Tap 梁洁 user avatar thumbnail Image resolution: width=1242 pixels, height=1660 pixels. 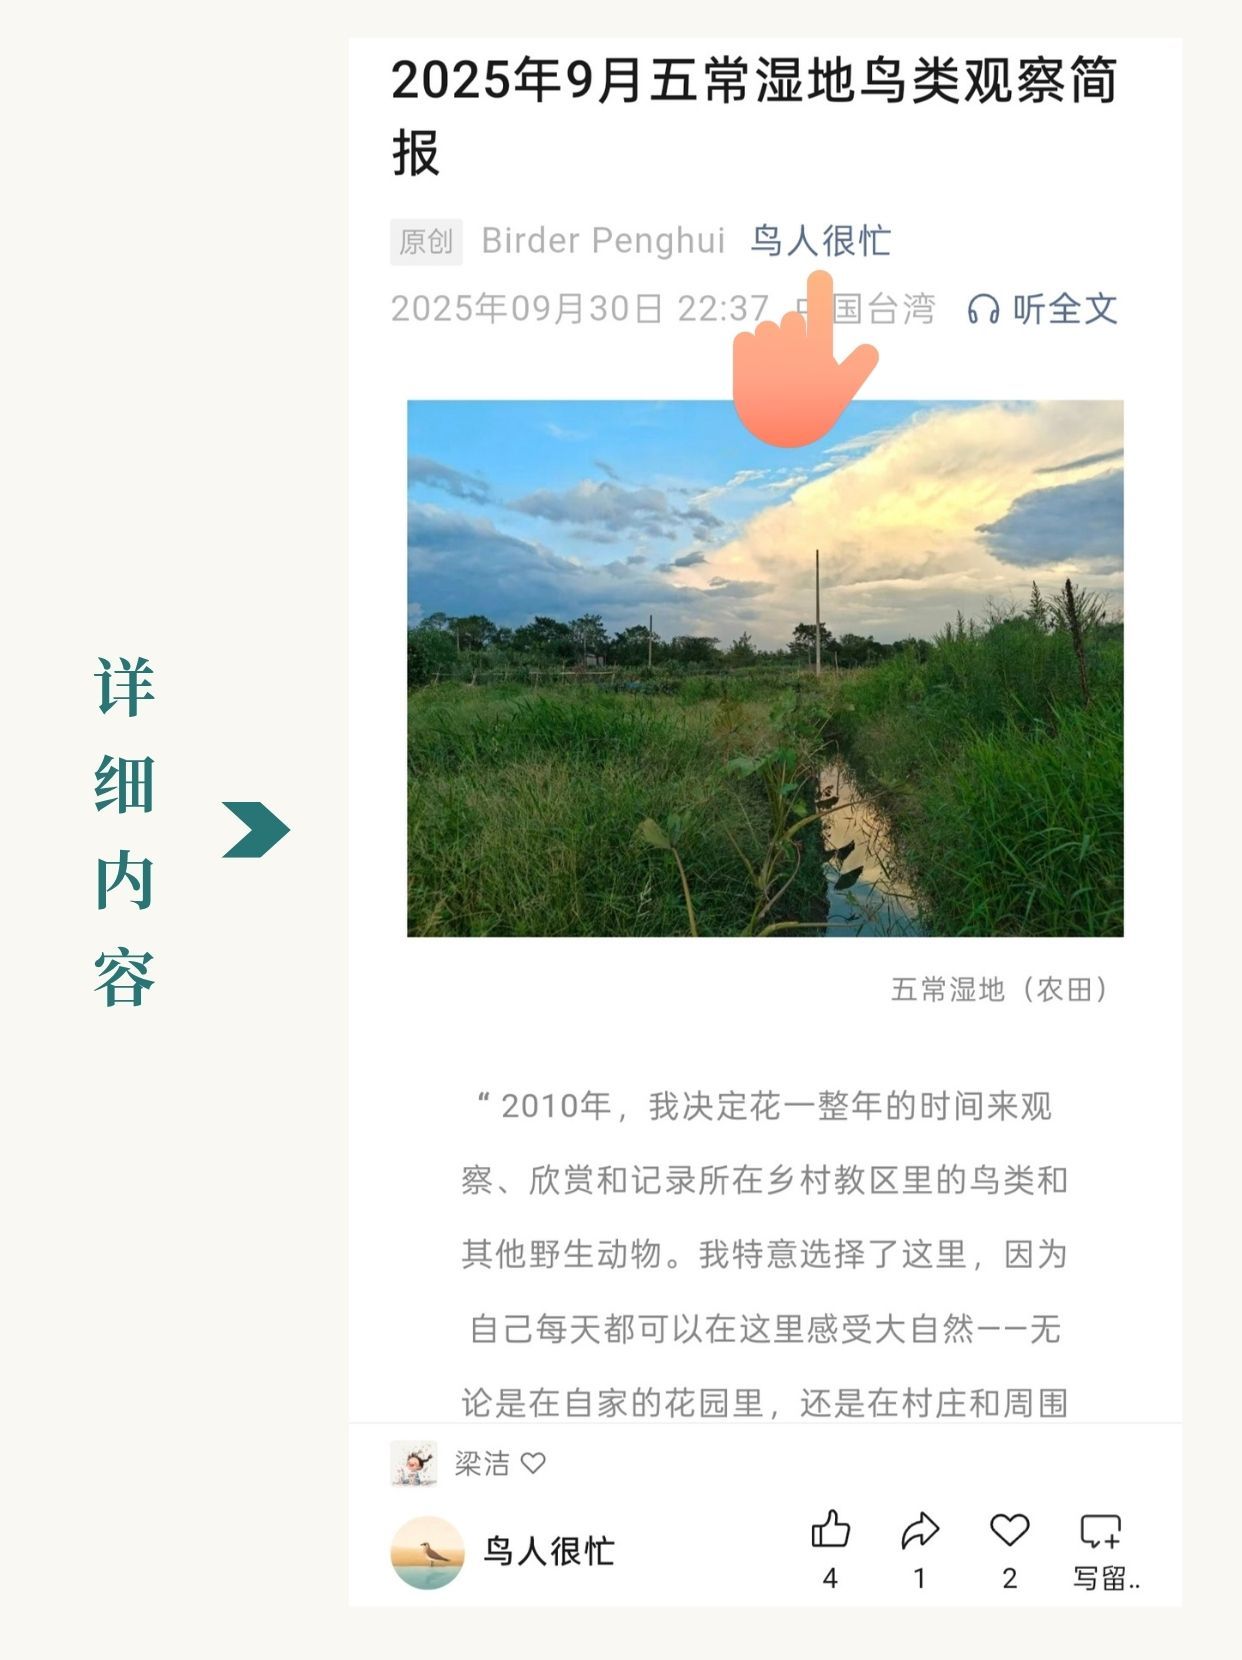pyautogui.click(x=413, y=1464)
